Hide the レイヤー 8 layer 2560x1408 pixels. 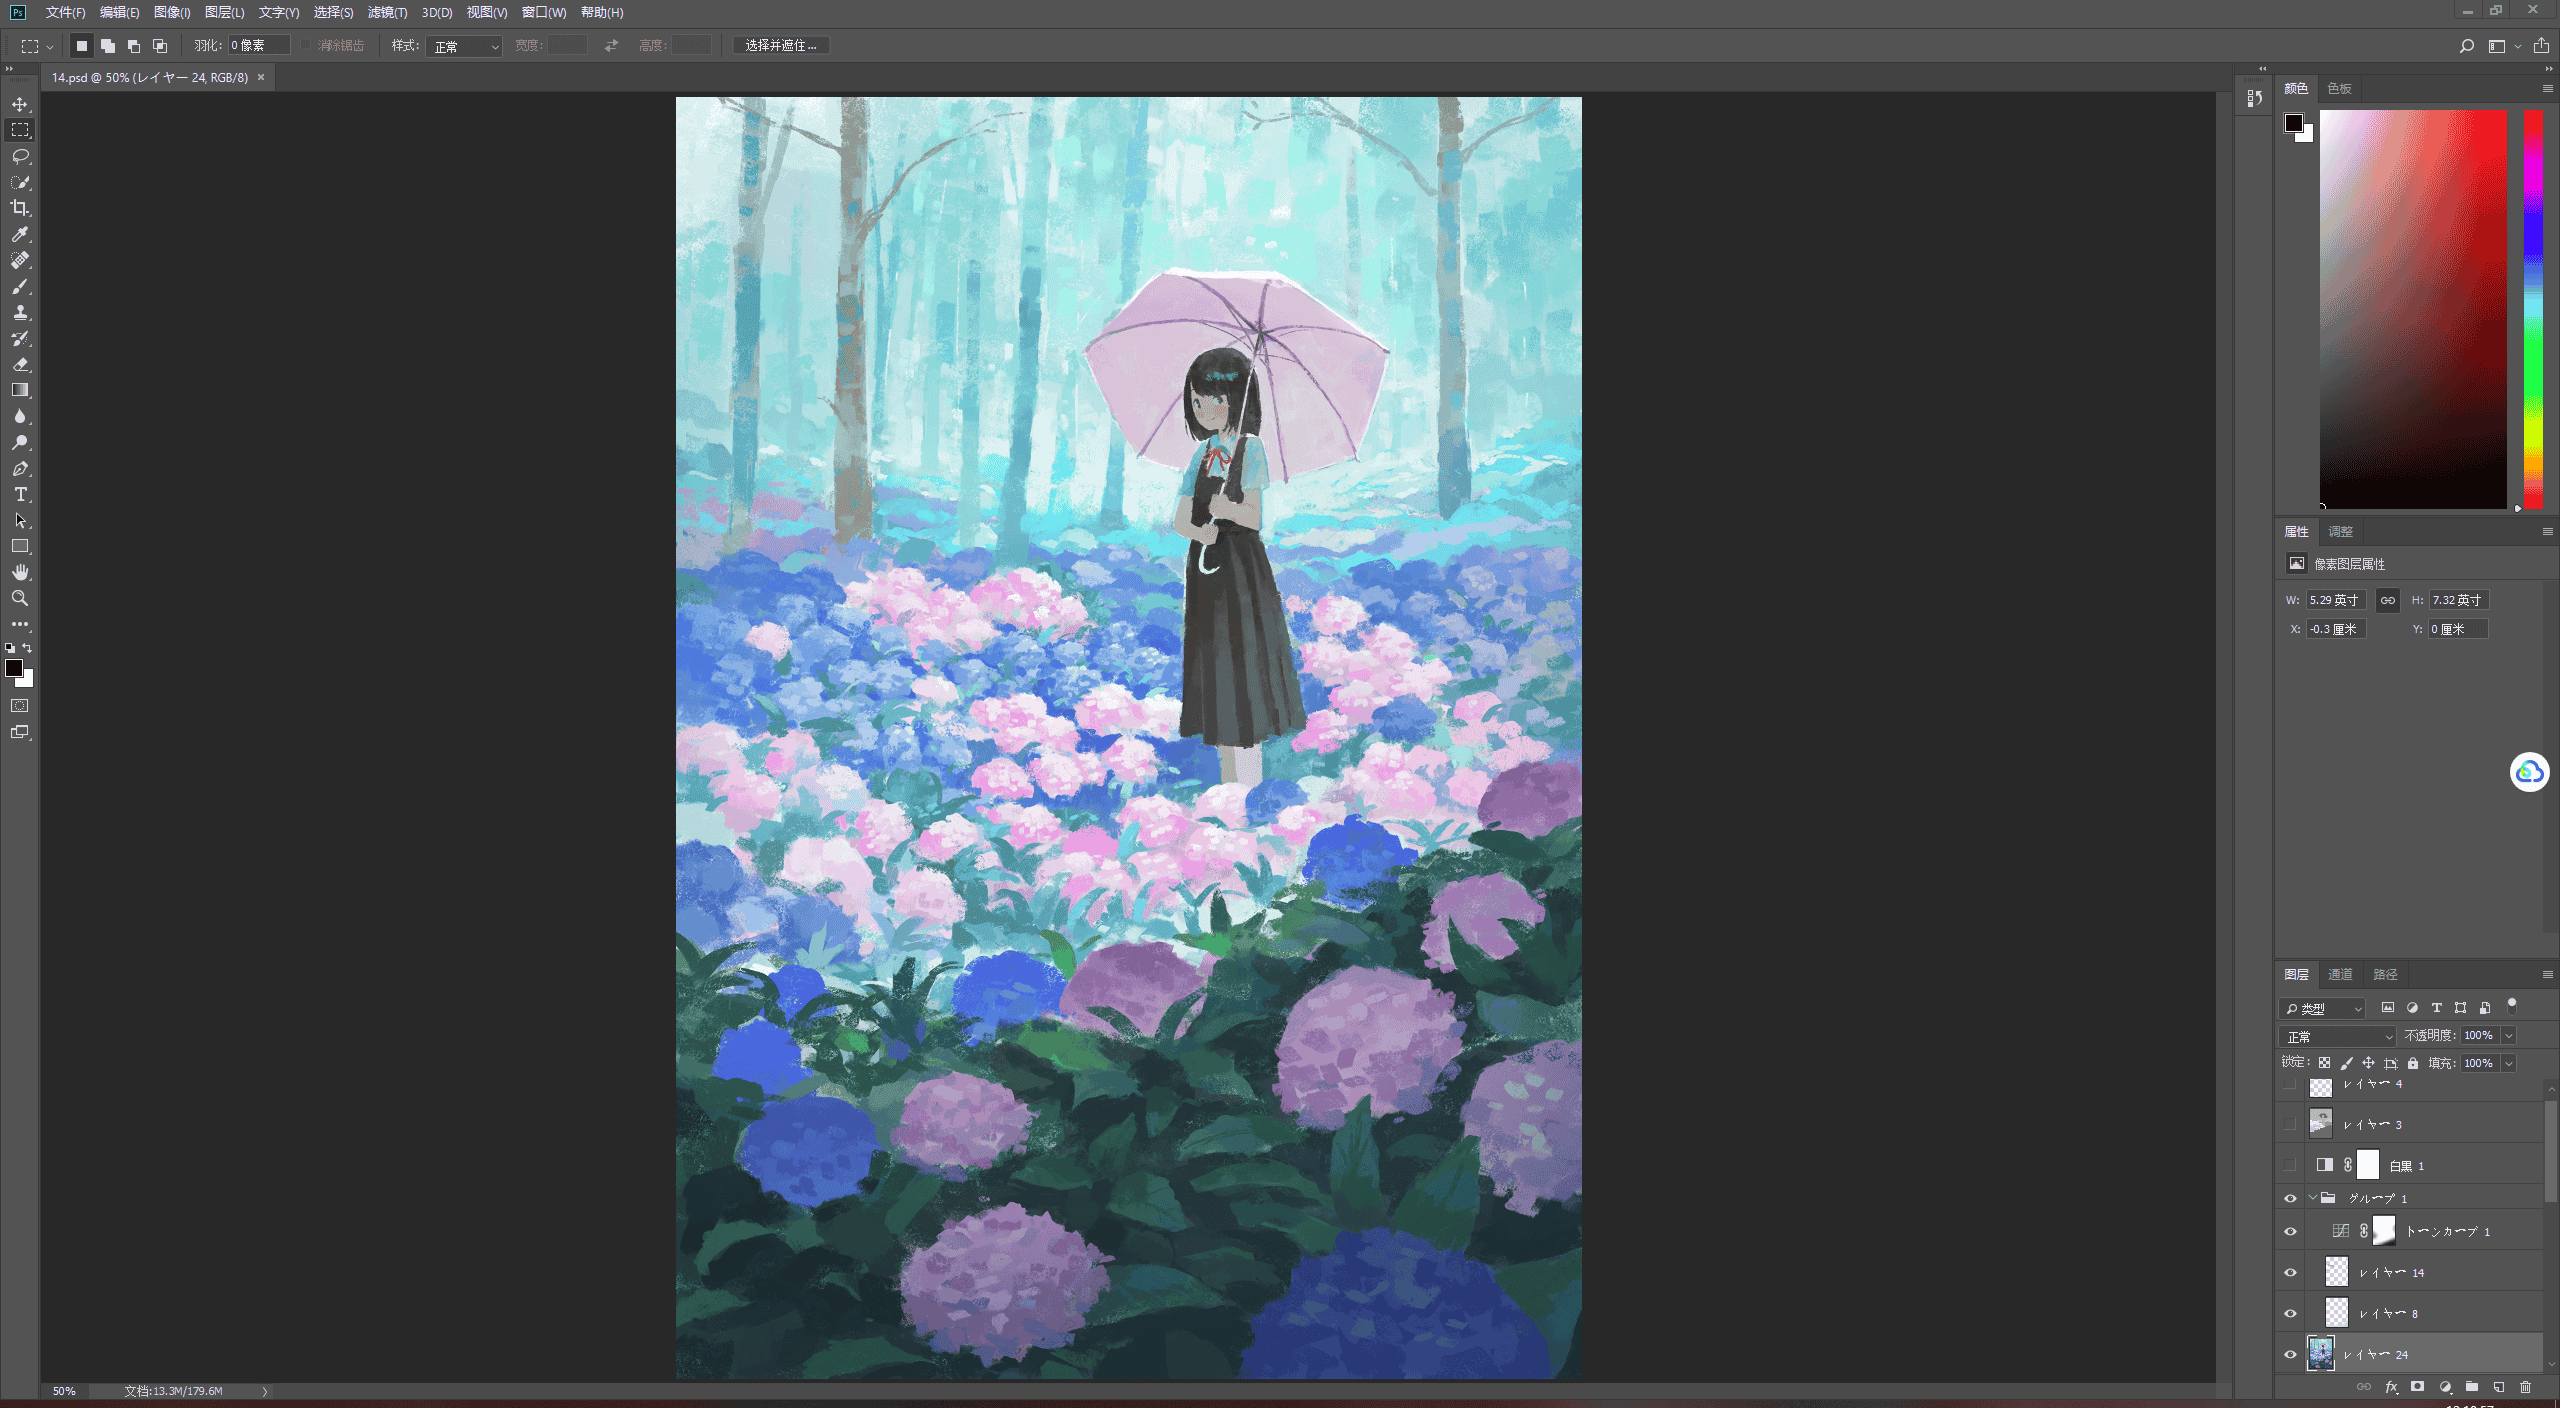[x=2290, y=1313]
